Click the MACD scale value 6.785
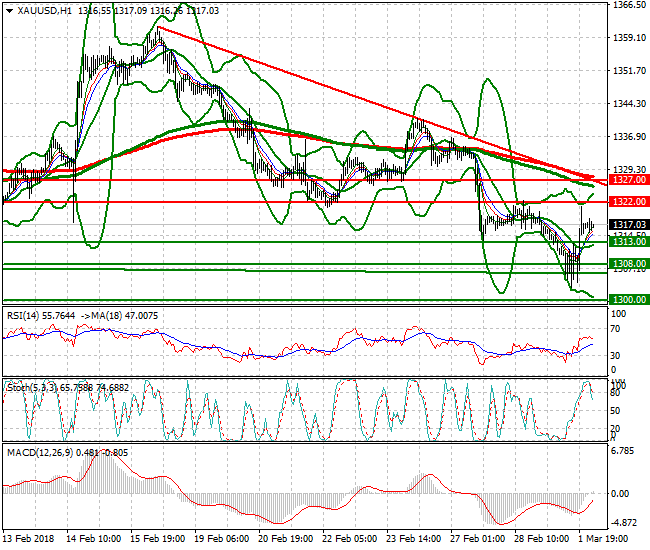The image size is (650, 550). tap(623, 451)
